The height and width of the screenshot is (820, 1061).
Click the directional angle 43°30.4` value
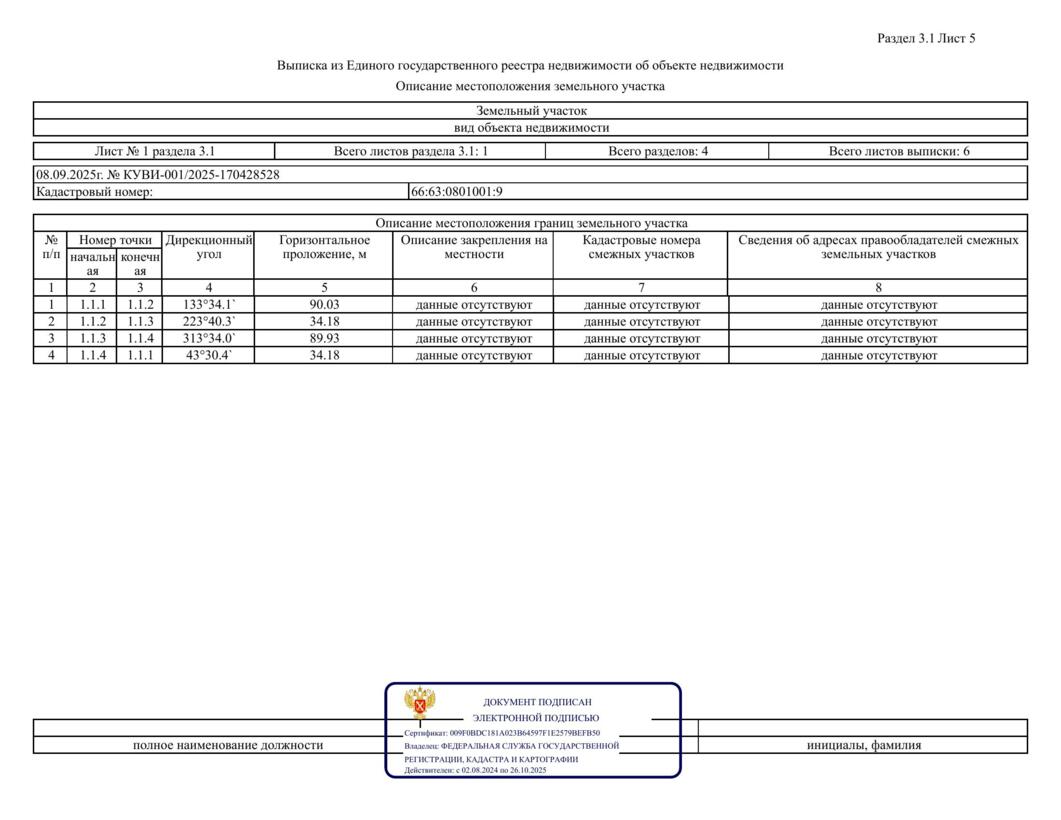[208, 355]
